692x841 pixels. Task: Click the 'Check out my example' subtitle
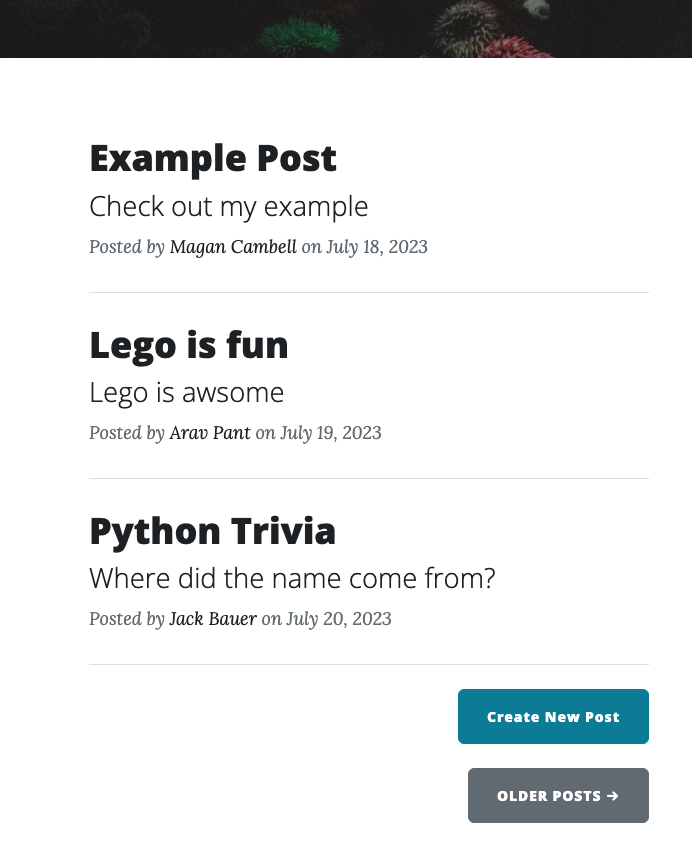tap(229, 207)
